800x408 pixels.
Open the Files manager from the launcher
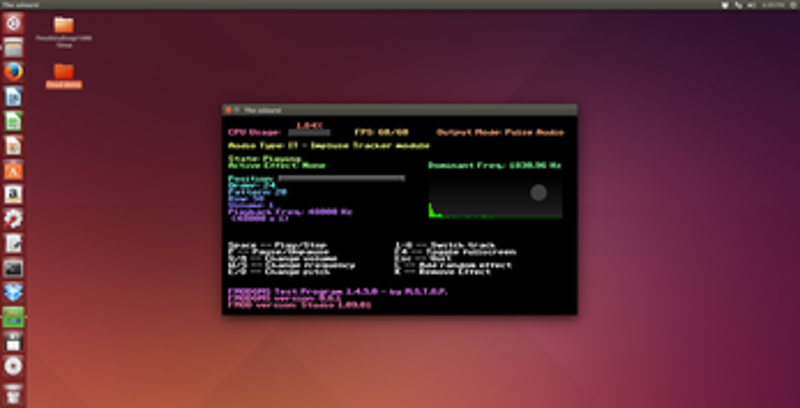(13, 48)
